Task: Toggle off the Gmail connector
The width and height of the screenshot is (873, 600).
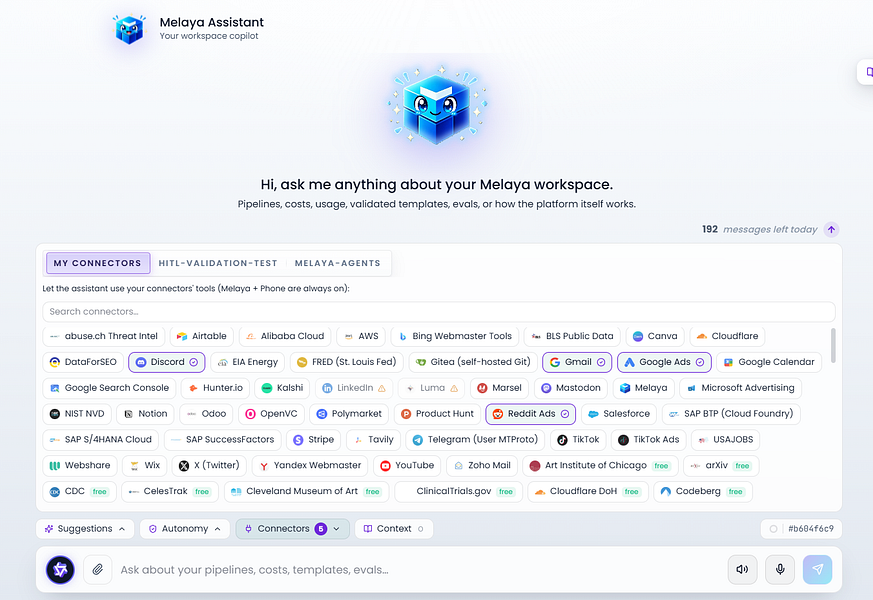Action: [x=577, y=362]
